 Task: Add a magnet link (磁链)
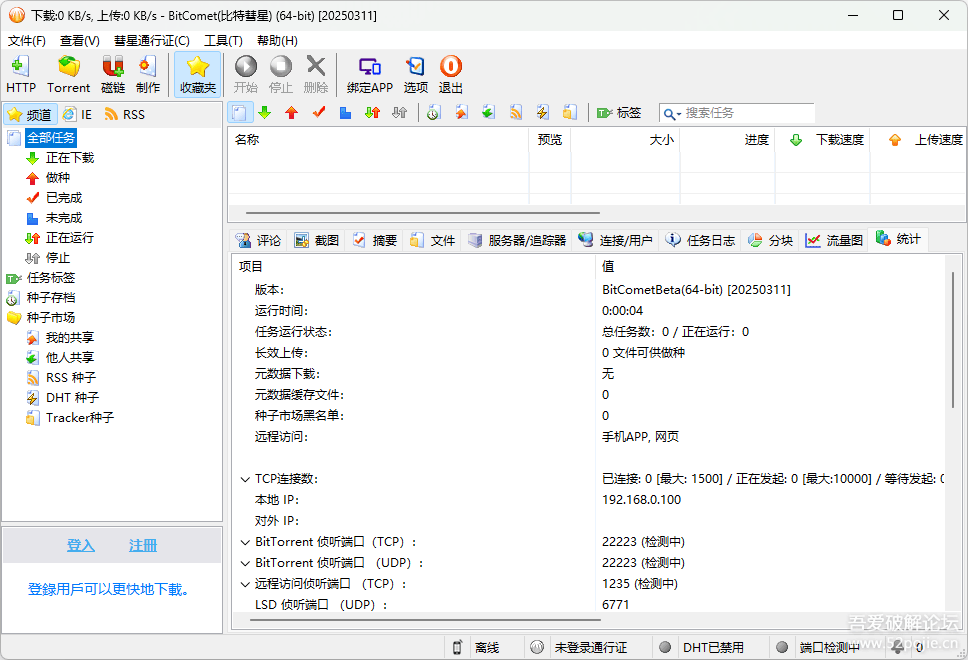pyautogui.click(x=113, y=74)
